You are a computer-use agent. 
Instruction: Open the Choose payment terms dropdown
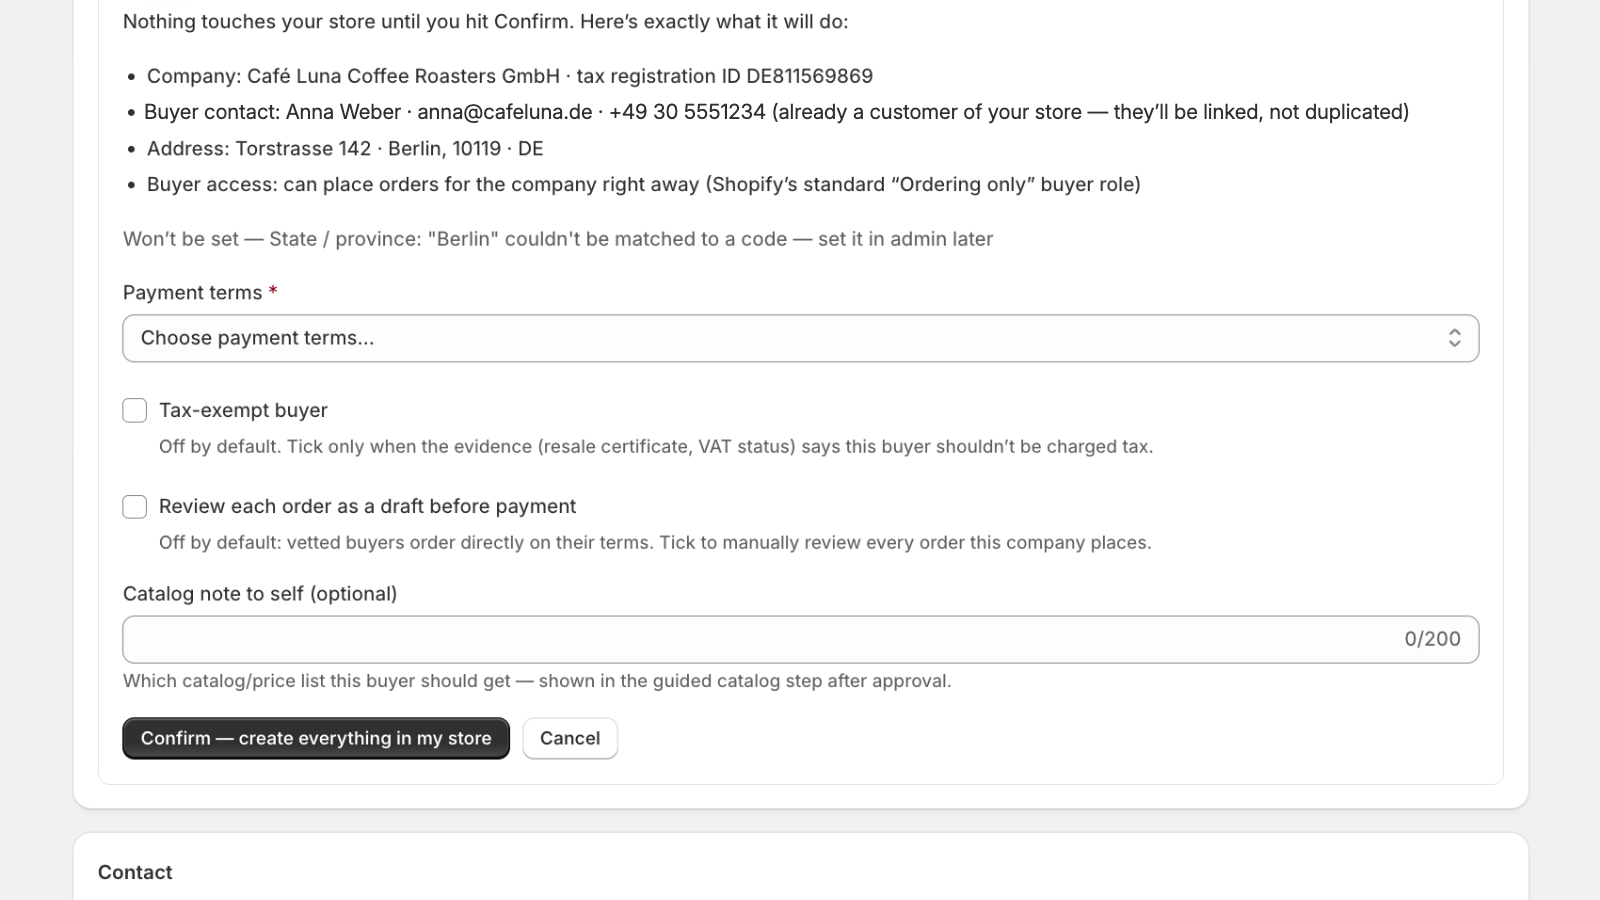pyautogui.click(x=800, y=338)
